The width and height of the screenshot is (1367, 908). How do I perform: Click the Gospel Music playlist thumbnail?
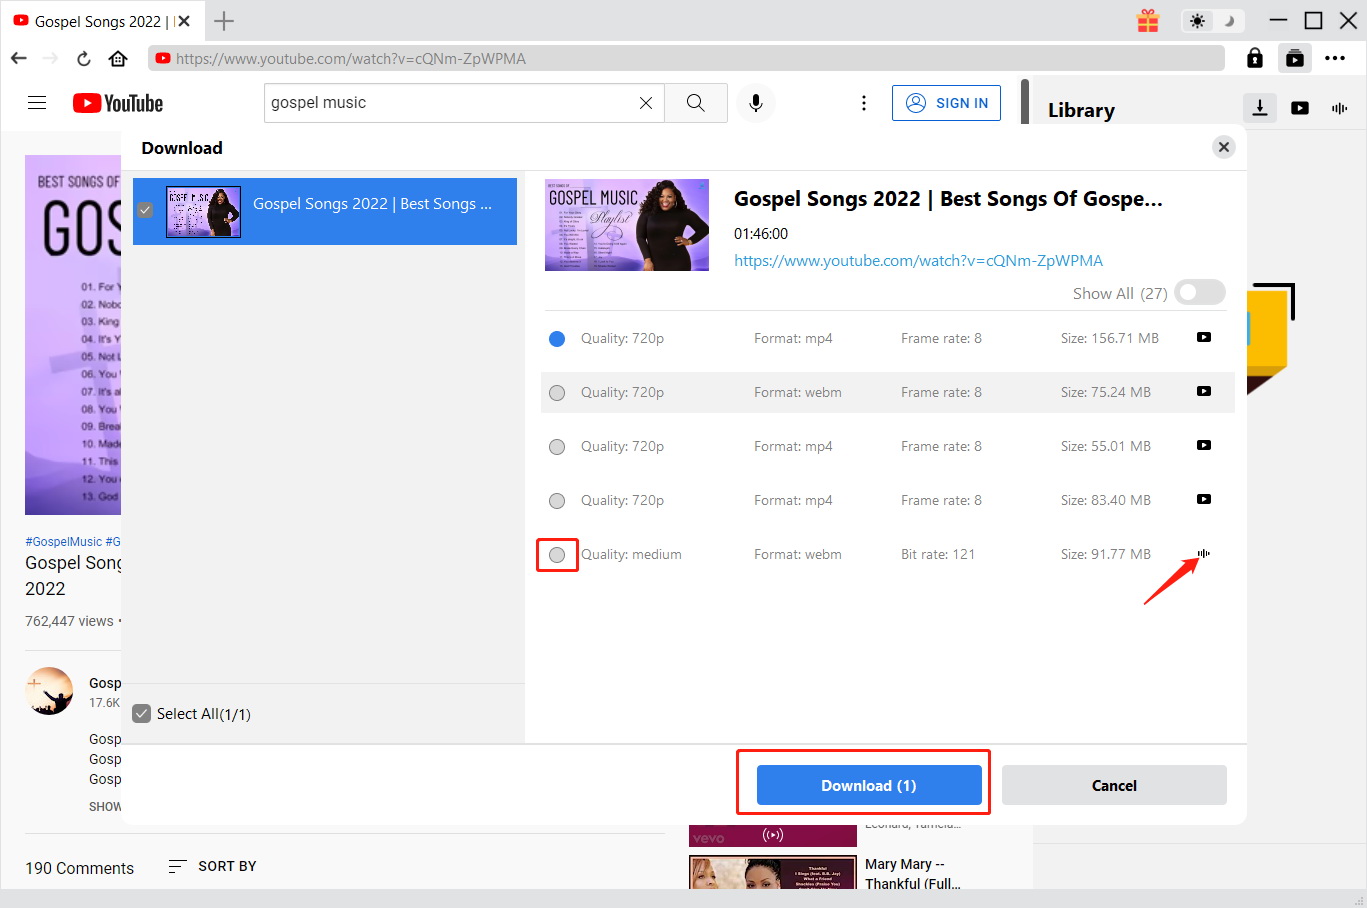point(627,224)
